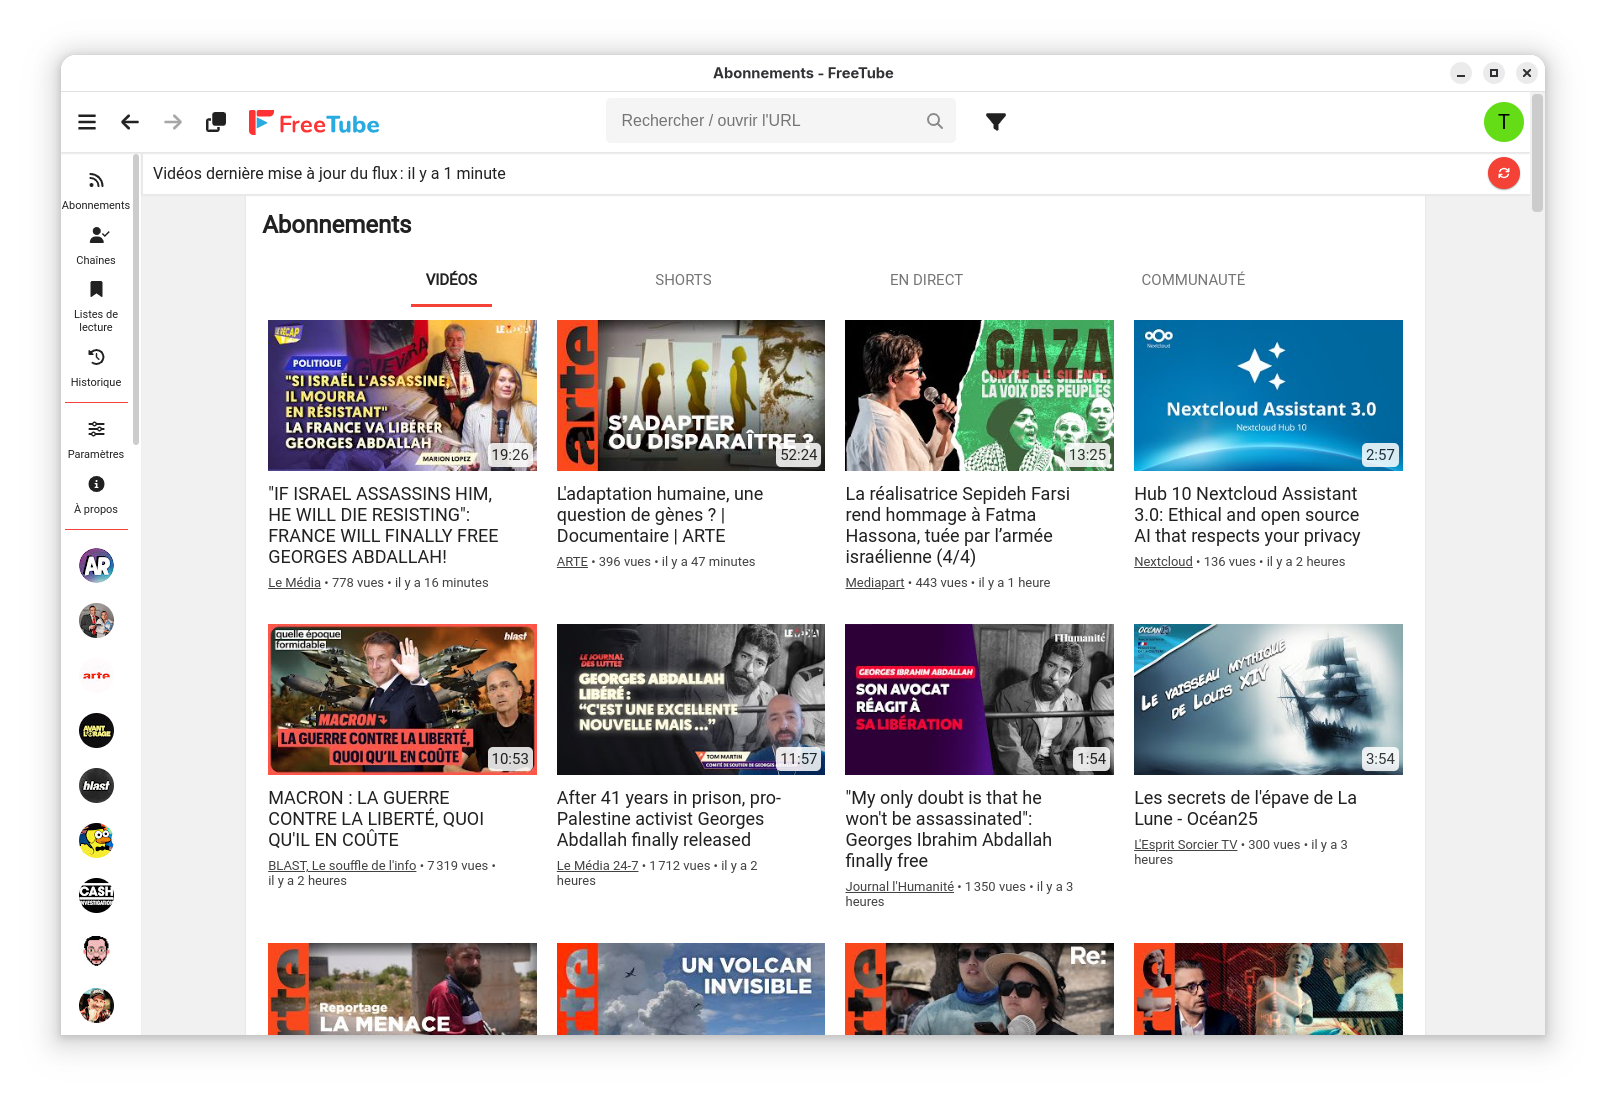Open the blast channel avatar in sidebar
The width and height of the screenshot is (1606, 1102).
[x=97, y=786]
